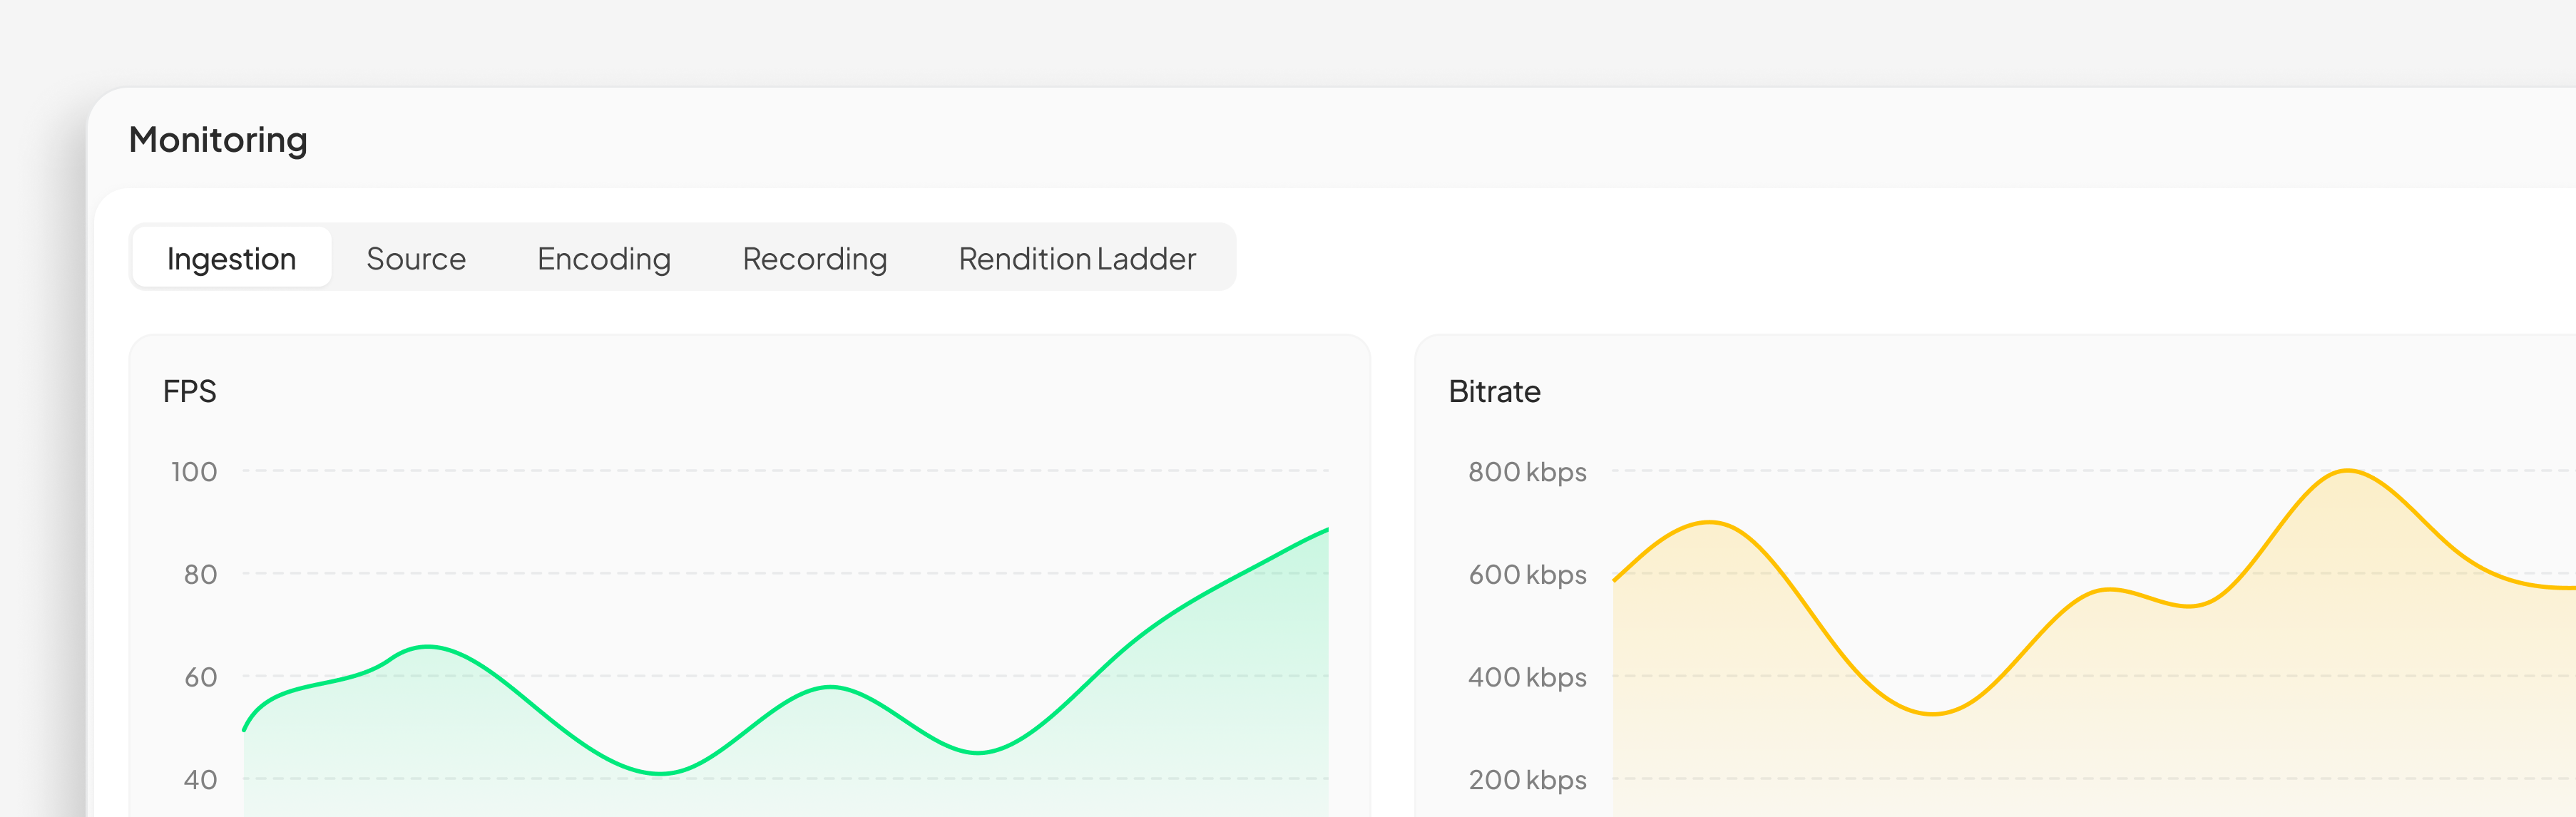Click the 400 kbps axis label
The width and height of the screenshot is (2576, 817).
(x=1527, y=677)
